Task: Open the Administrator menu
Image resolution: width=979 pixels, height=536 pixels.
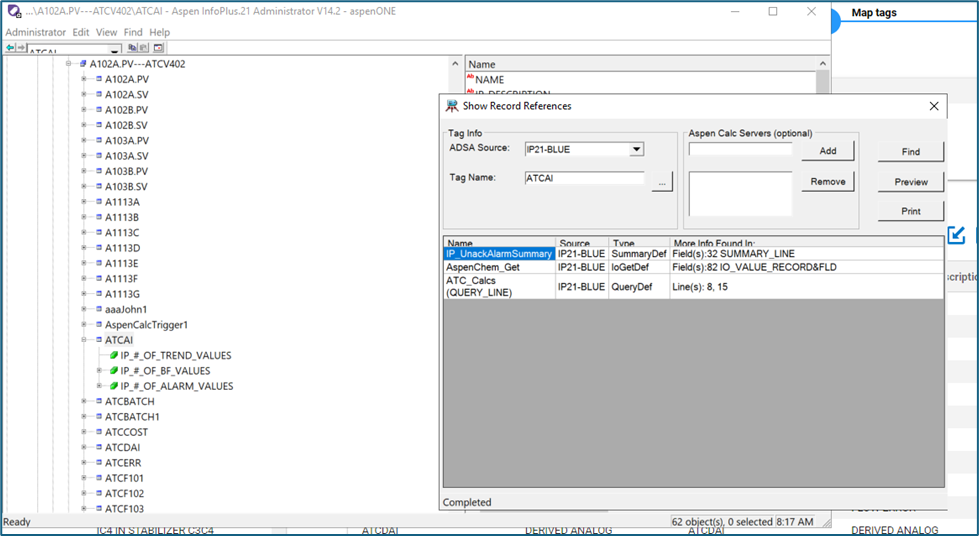Action: tap(36, 32)
